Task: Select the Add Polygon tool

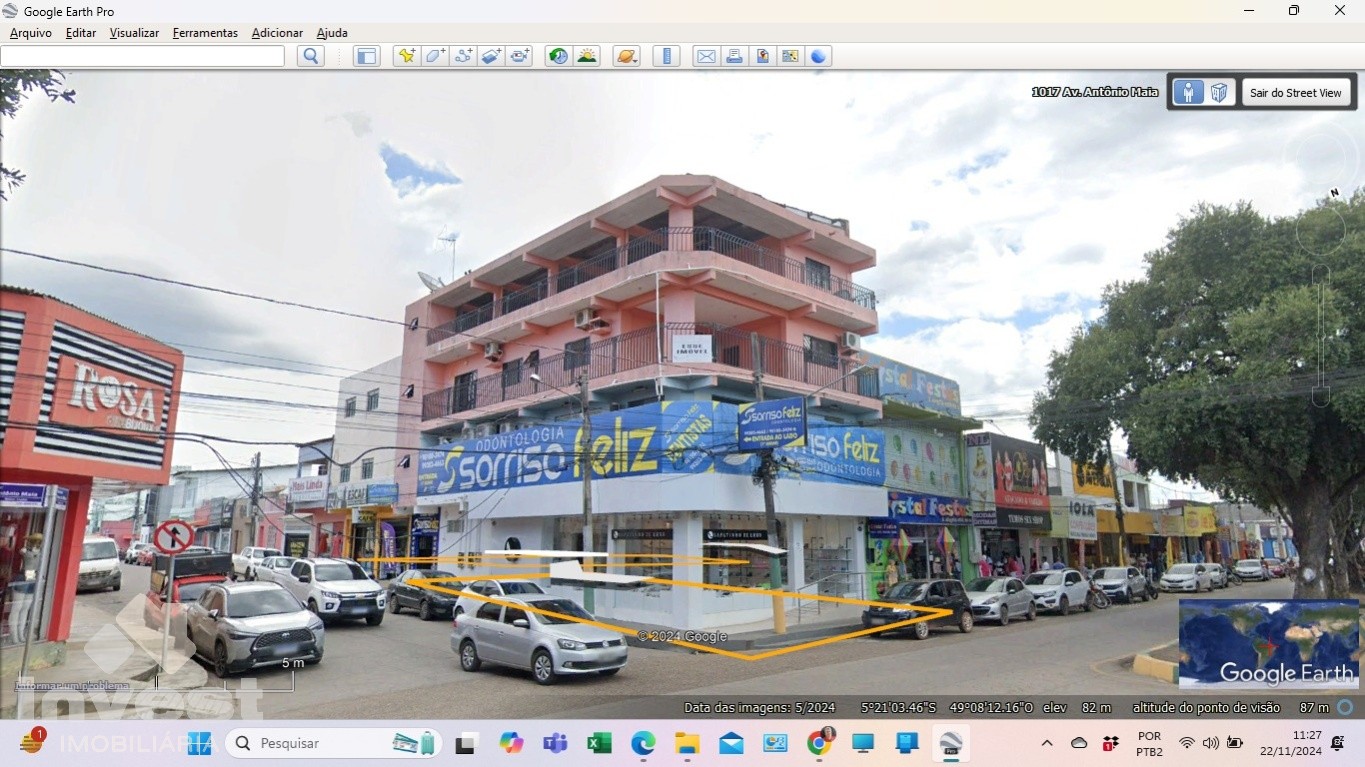Action: pos(435,56)
